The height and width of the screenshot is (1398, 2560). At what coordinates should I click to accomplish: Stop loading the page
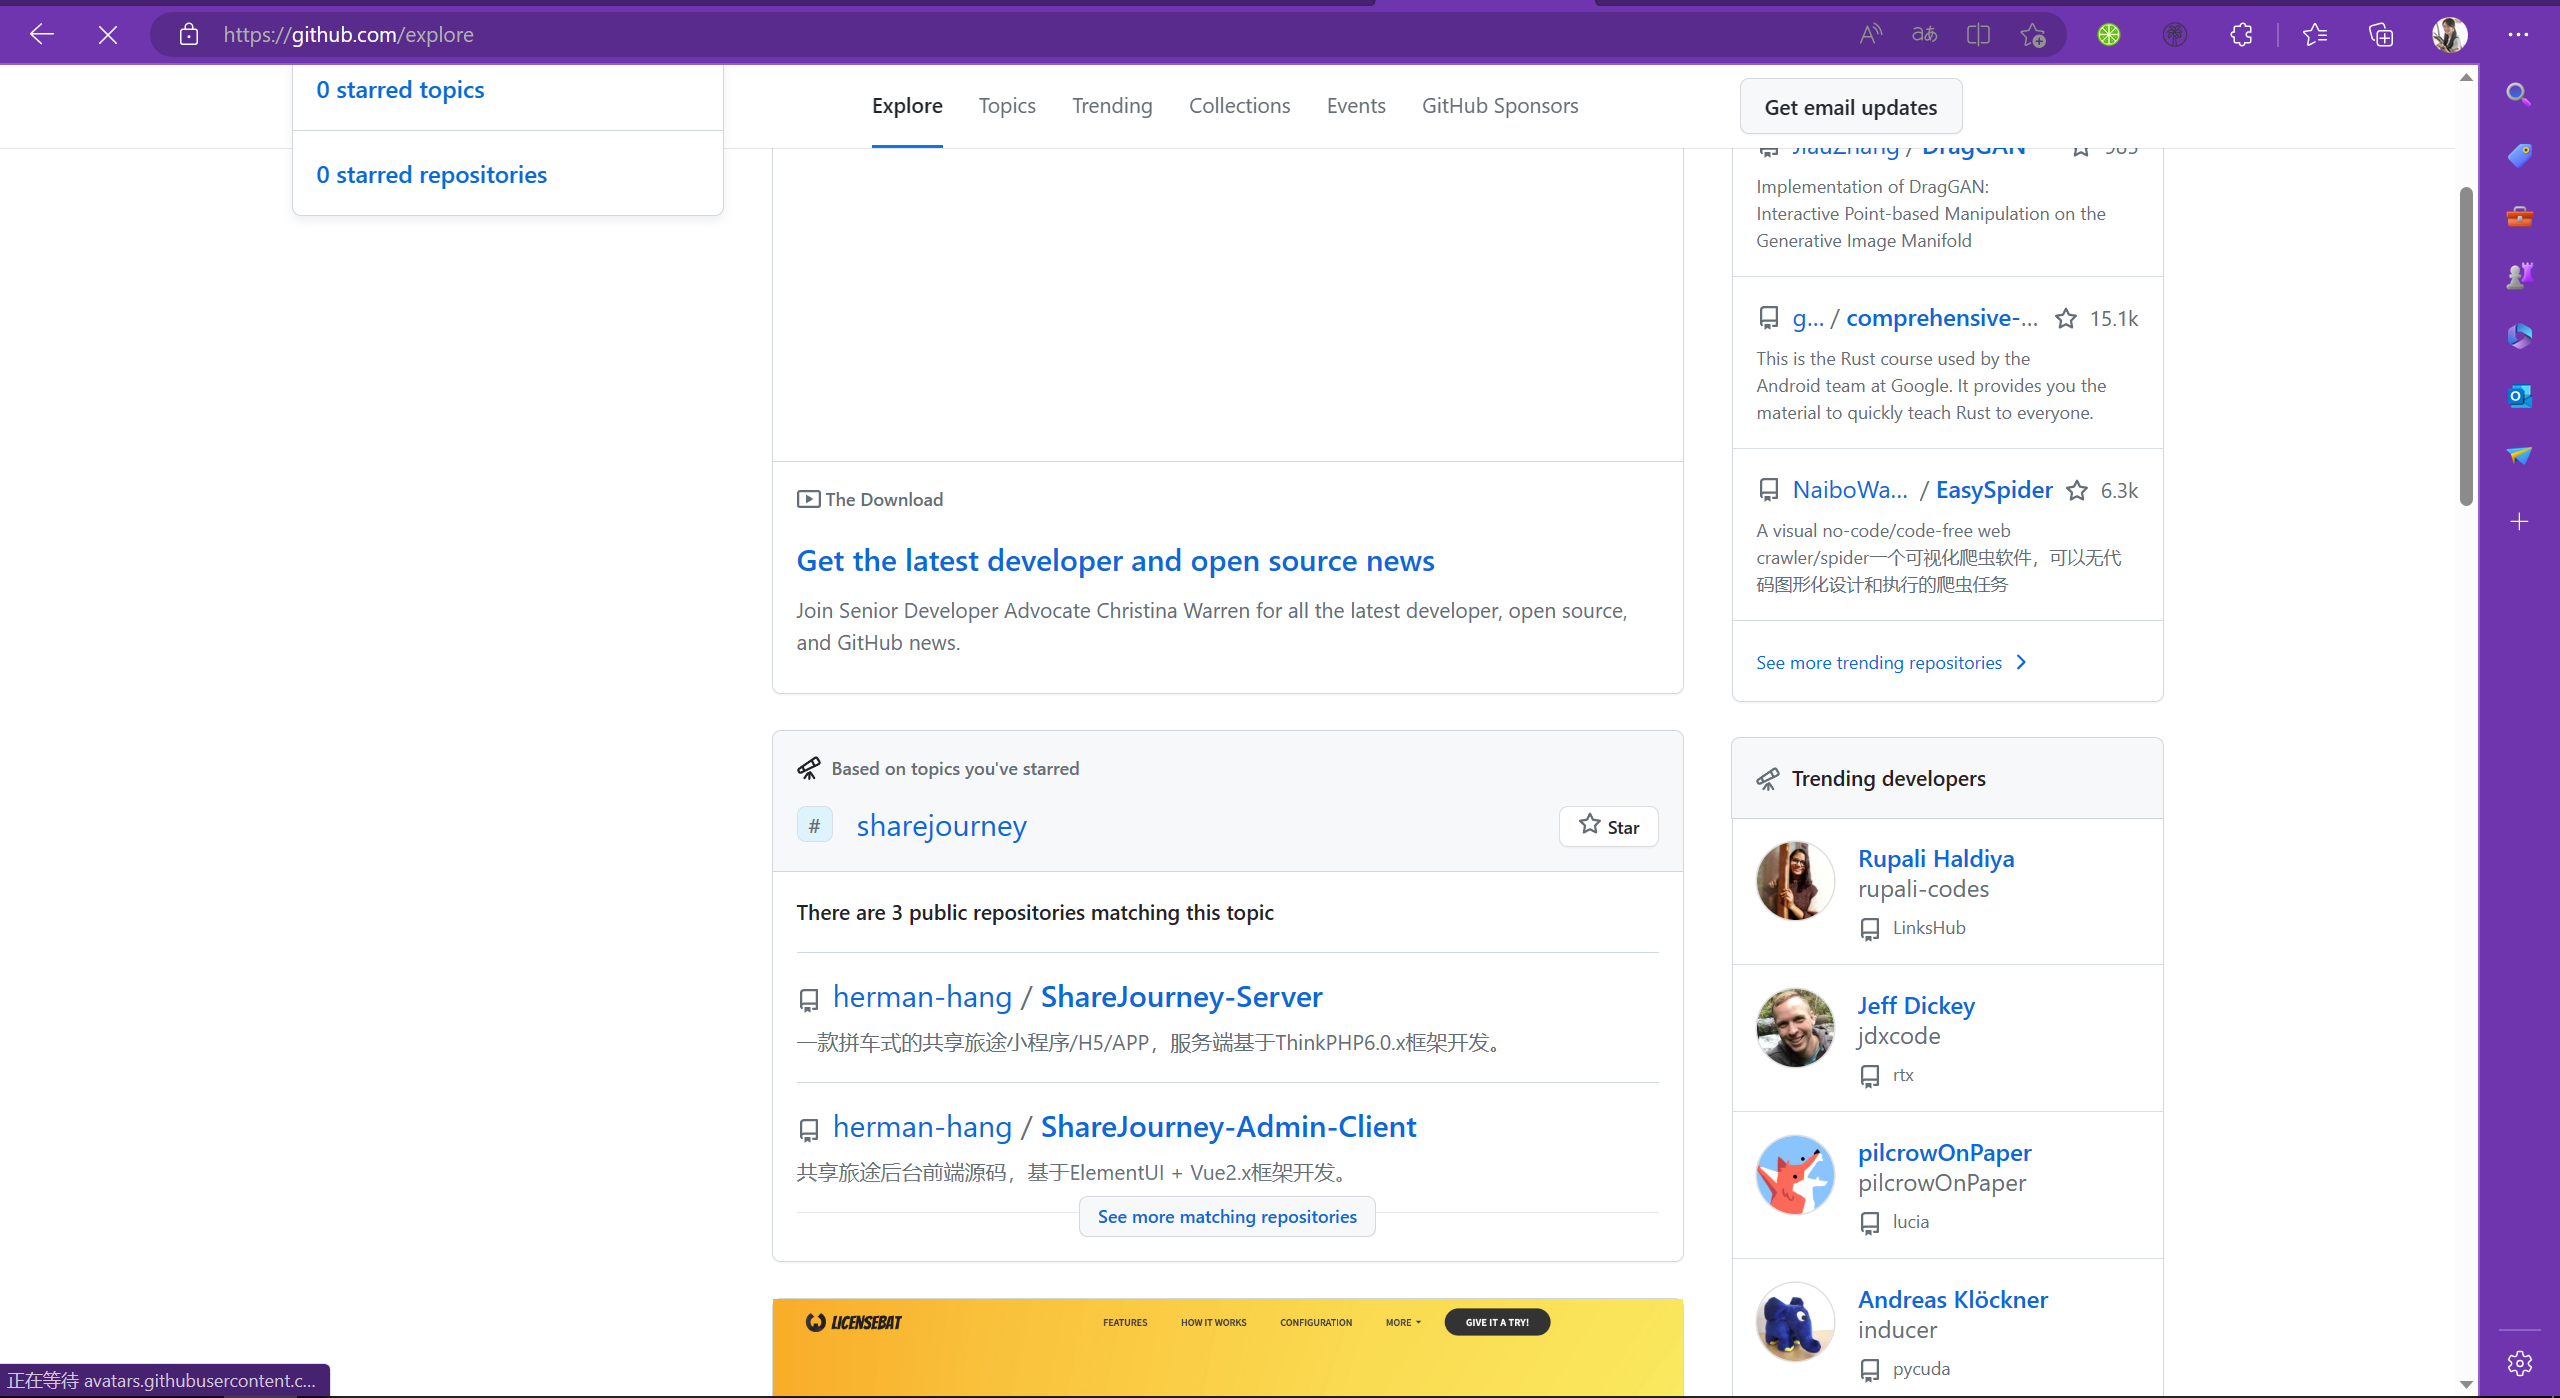coord(108,35)
